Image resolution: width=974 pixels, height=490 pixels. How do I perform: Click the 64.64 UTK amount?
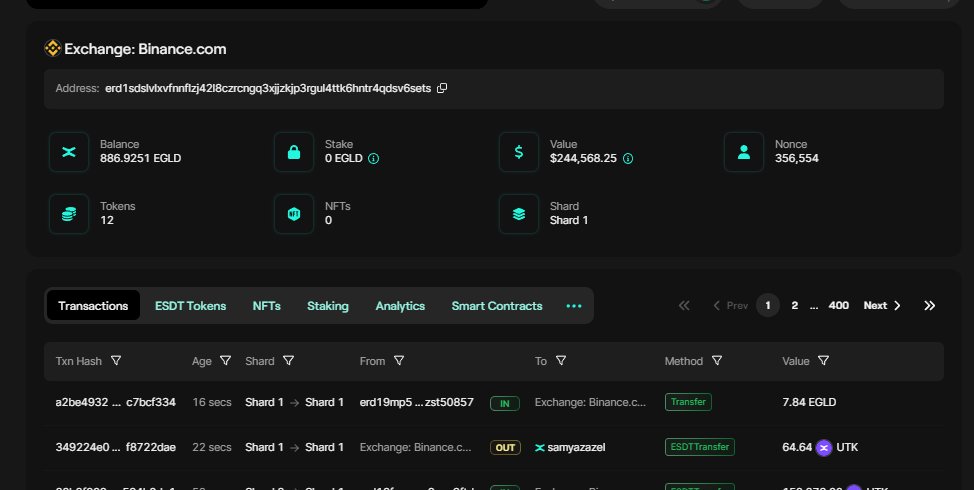[x=797, y=447]
